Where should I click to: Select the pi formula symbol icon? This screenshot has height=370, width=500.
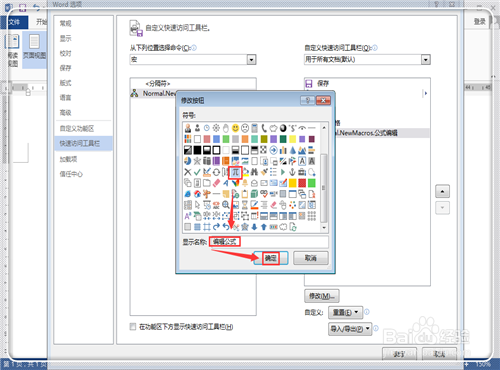tap(235, 172)
